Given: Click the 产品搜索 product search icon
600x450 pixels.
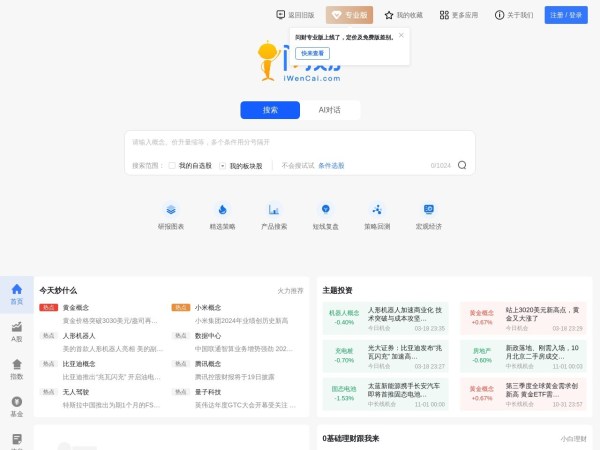Looking at the screenshot, I should [273, 210].
